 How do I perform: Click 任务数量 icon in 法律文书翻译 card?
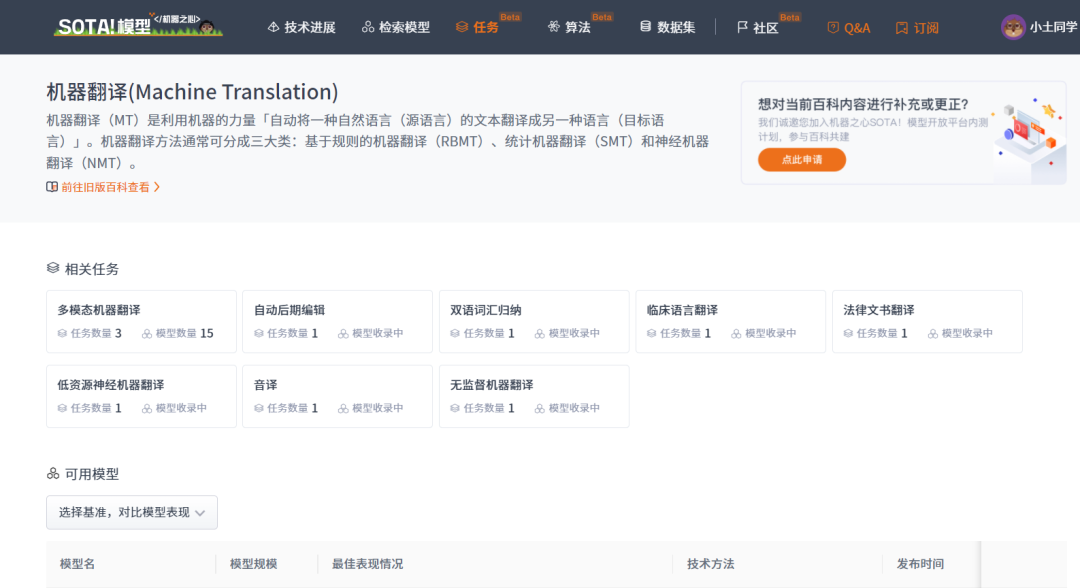point(848,333)
